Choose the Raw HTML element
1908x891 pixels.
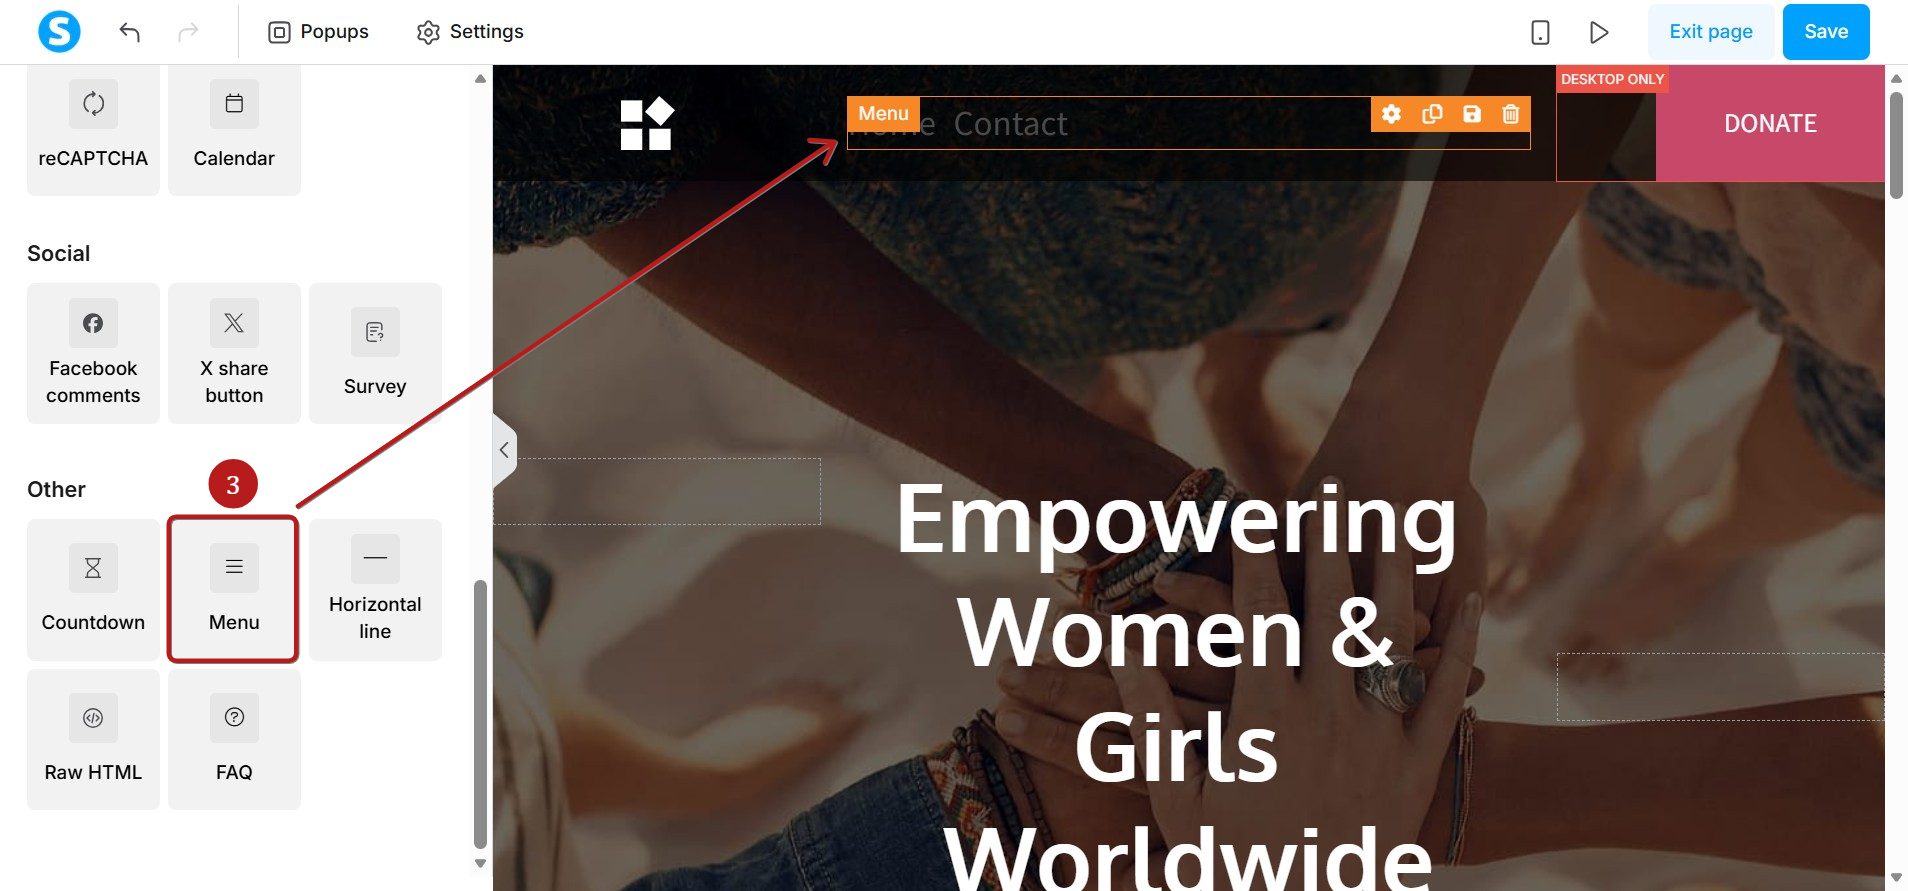pyautogui.click(x=93, y=739)
